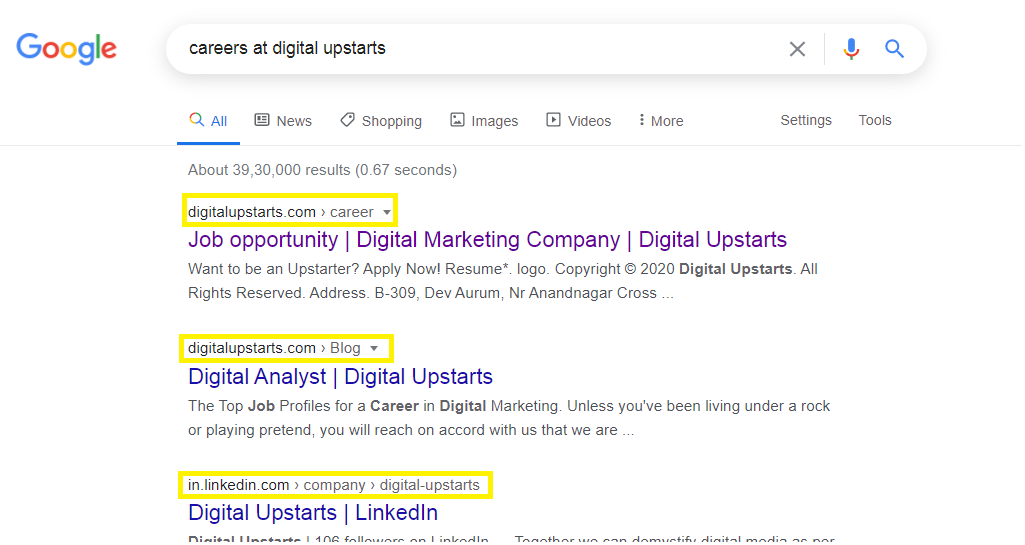Switch to the All results tab
The image size is (1025, 545).
(209, 121)
